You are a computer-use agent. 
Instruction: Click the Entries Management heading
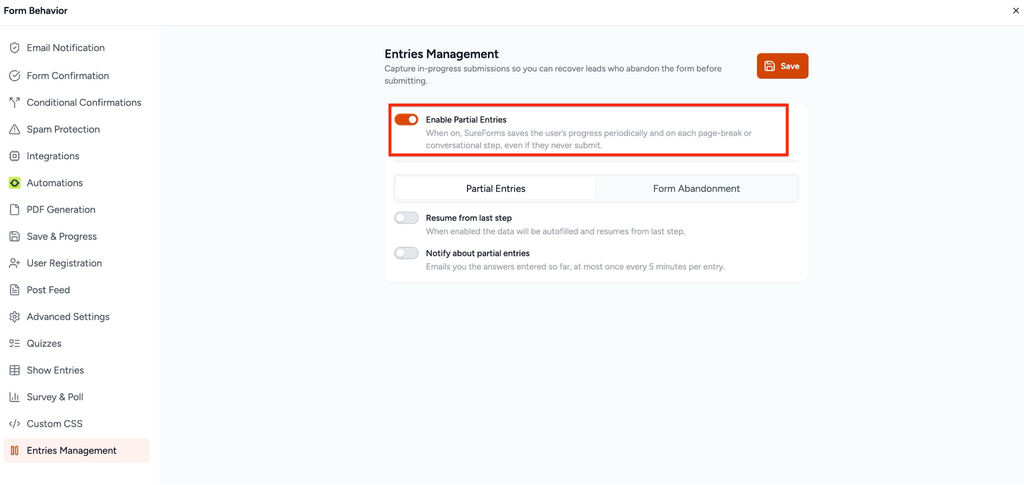point(441,54)
